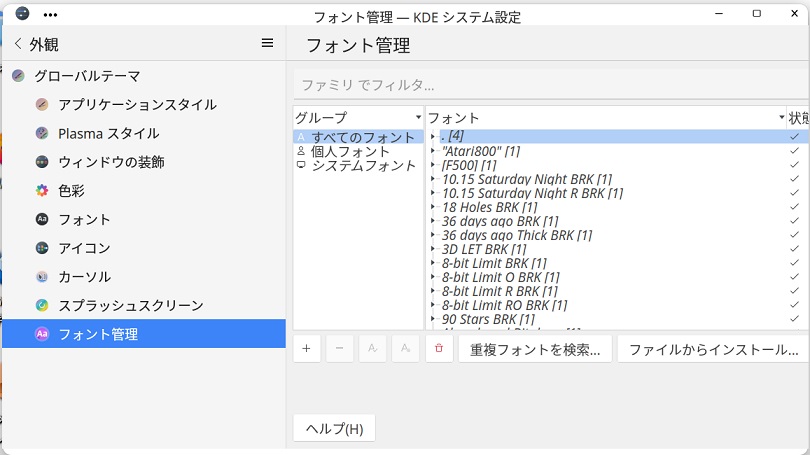
Task: Expand the 8-bit Limit RO BRK family
Action: (433, 305)
